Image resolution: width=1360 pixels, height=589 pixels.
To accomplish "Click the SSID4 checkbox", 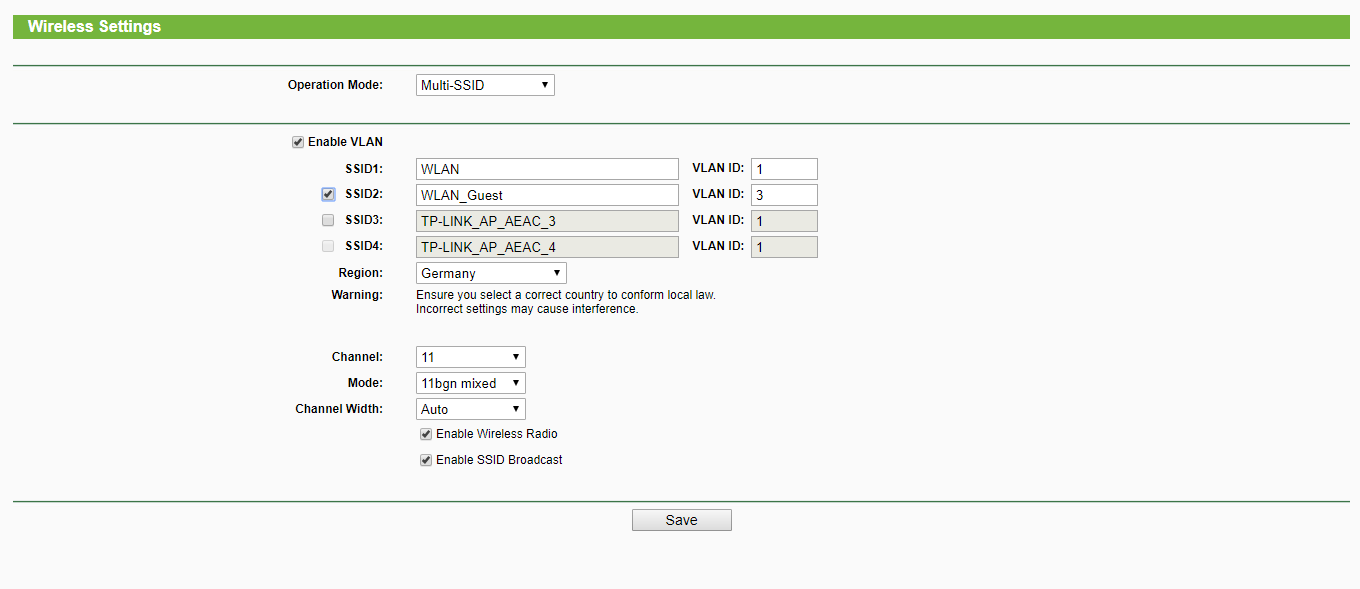I will tap(328, 246).
